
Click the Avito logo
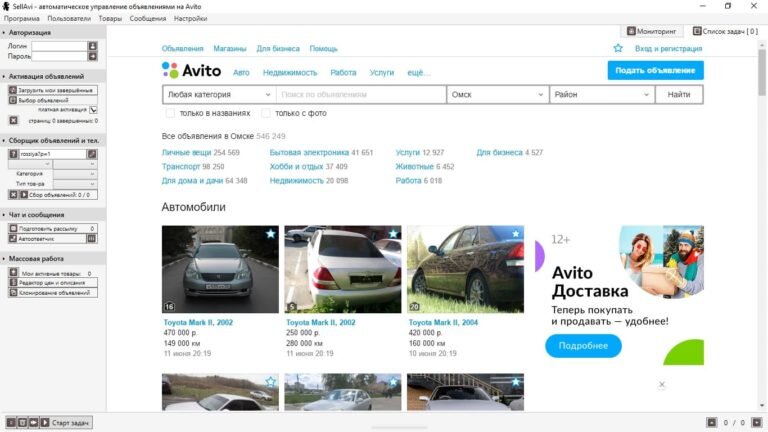(192, 71)
